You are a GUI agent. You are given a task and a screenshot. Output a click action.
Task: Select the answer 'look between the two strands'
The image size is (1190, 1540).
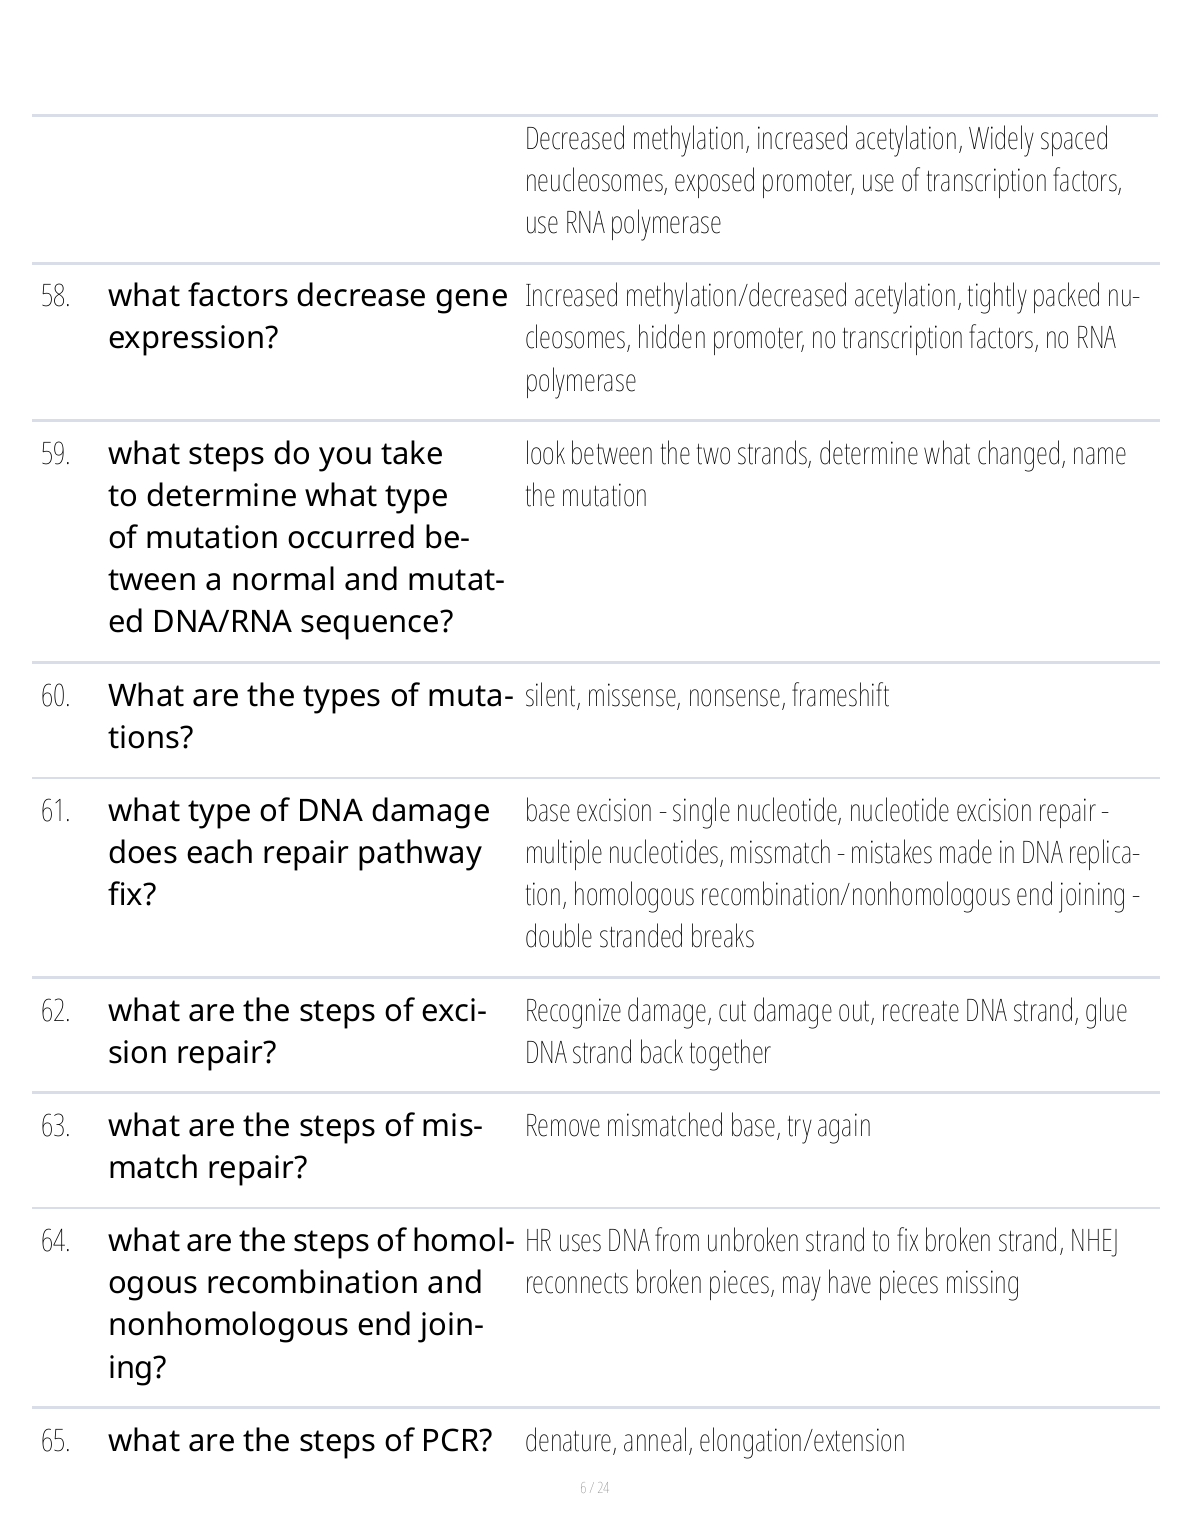click(825, 474)
